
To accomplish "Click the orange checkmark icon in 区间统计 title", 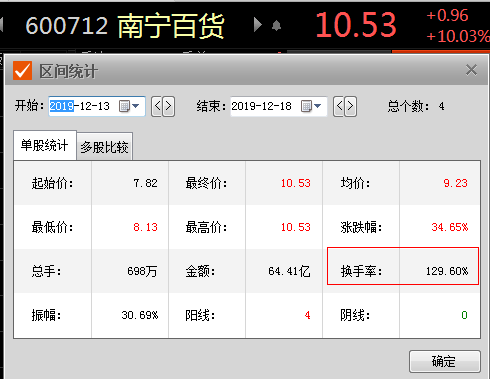I will 22,71.
